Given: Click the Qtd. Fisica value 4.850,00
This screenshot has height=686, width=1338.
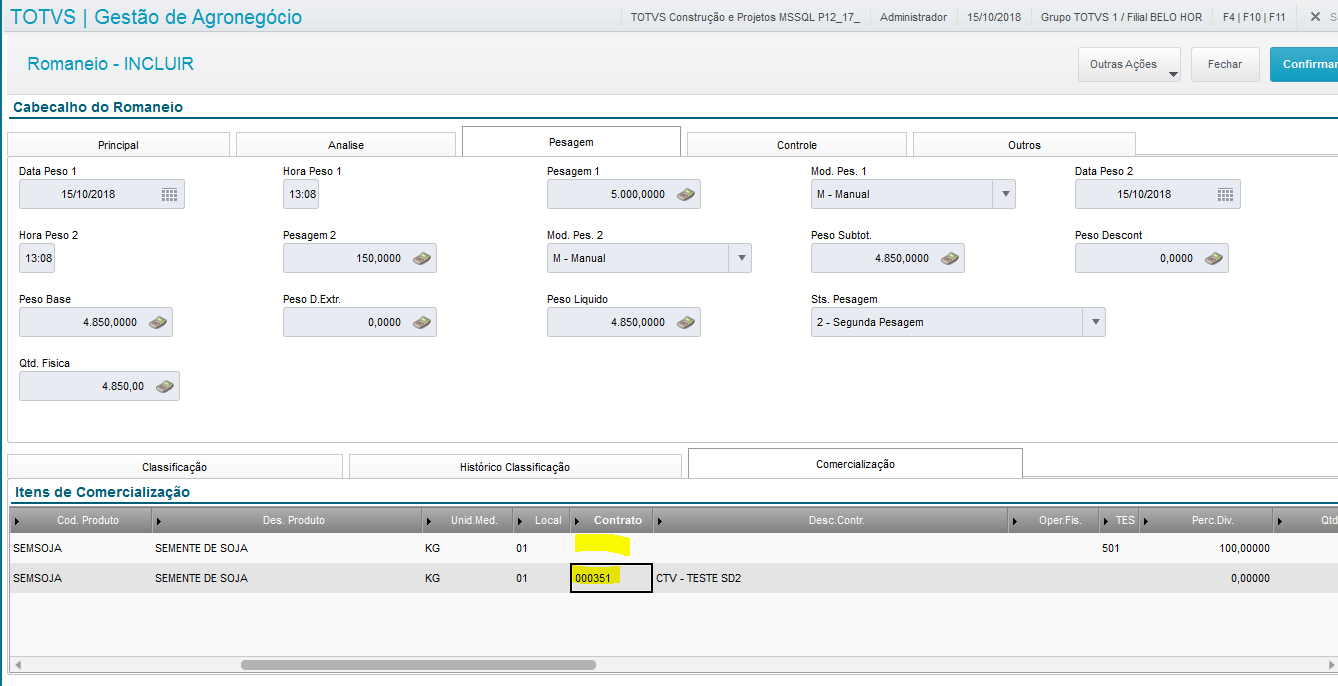Looking at the screenshot, I should 123,386.
